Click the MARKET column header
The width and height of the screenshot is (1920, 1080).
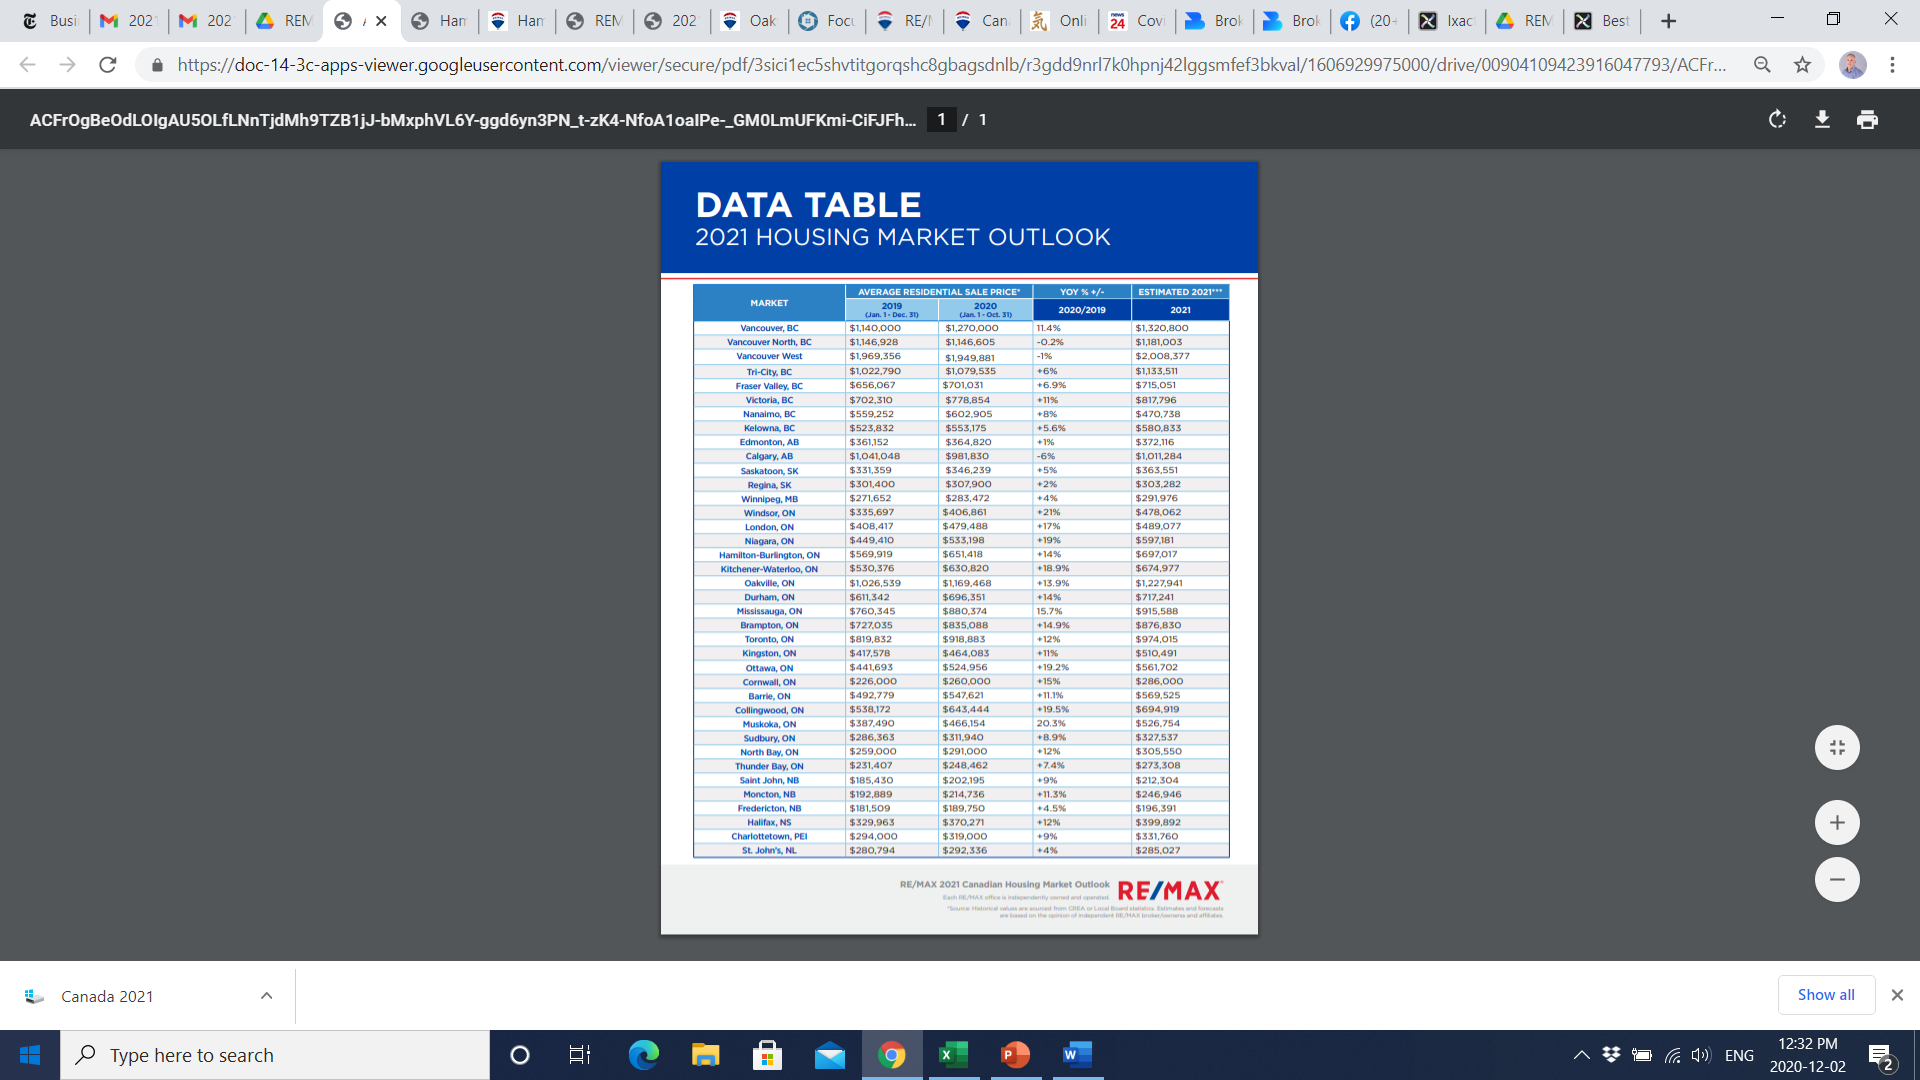coord(769,303)
